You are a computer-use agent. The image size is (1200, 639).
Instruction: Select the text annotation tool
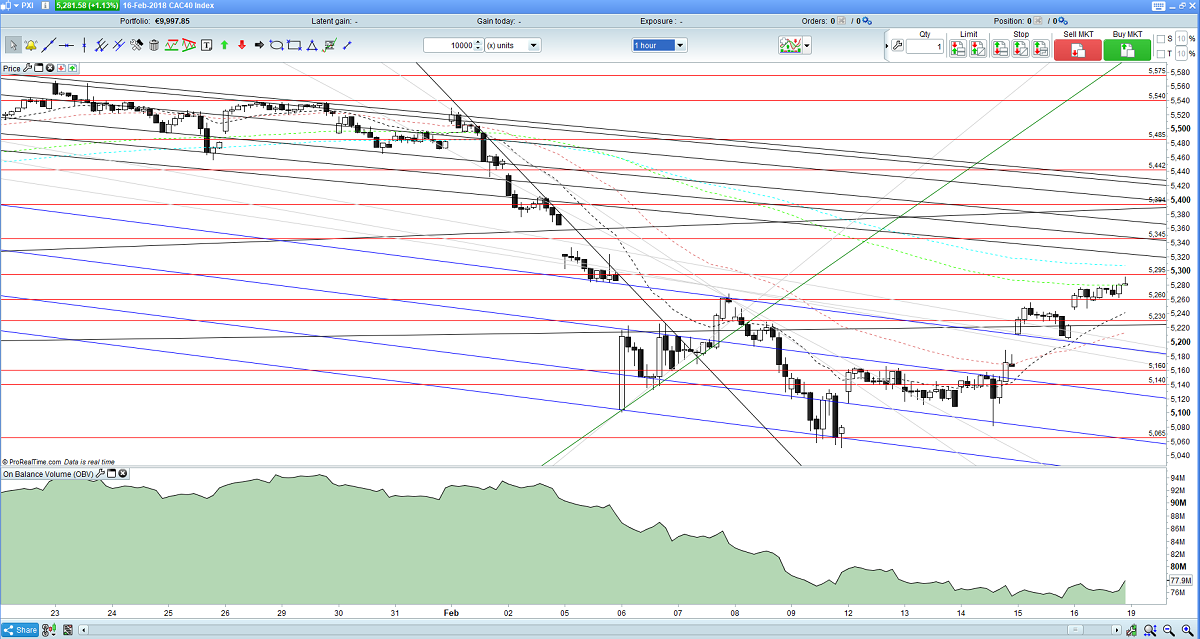pyautogui.click(x=207, y=45)
